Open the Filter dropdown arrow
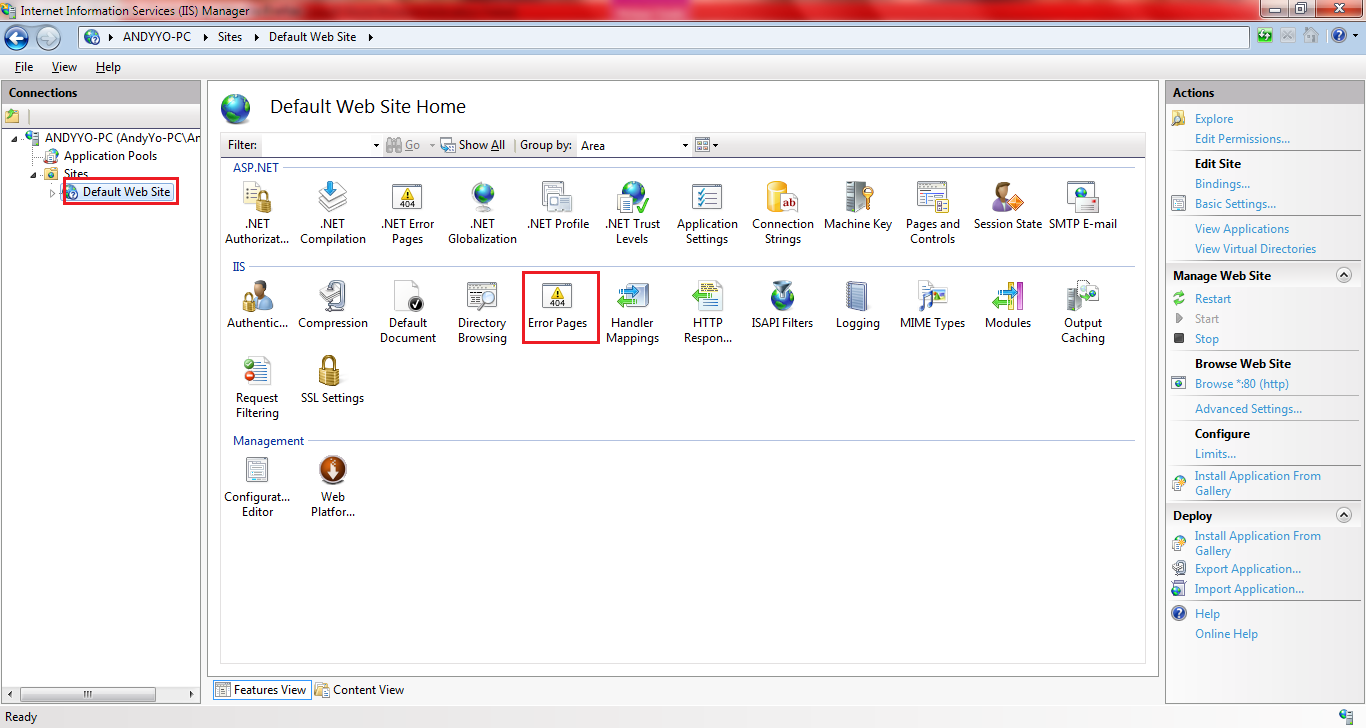1366x728 pixels. pyautogui.click(x=376, y=145)
